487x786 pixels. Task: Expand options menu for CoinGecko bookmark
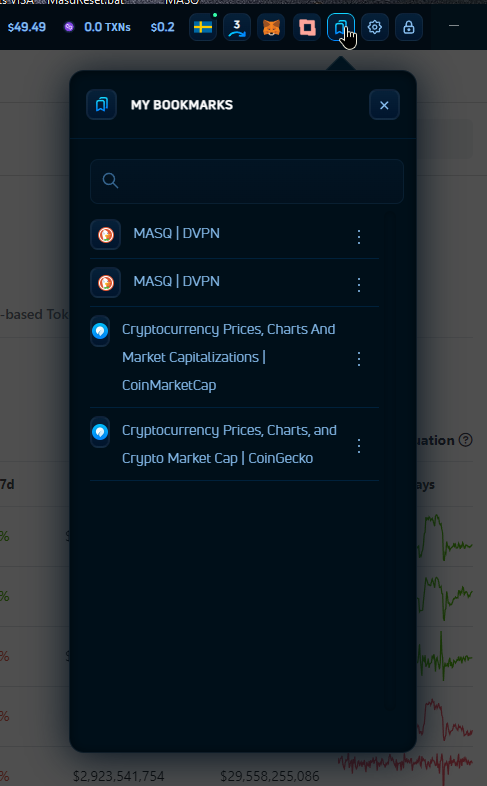click(x=359, y=446)
